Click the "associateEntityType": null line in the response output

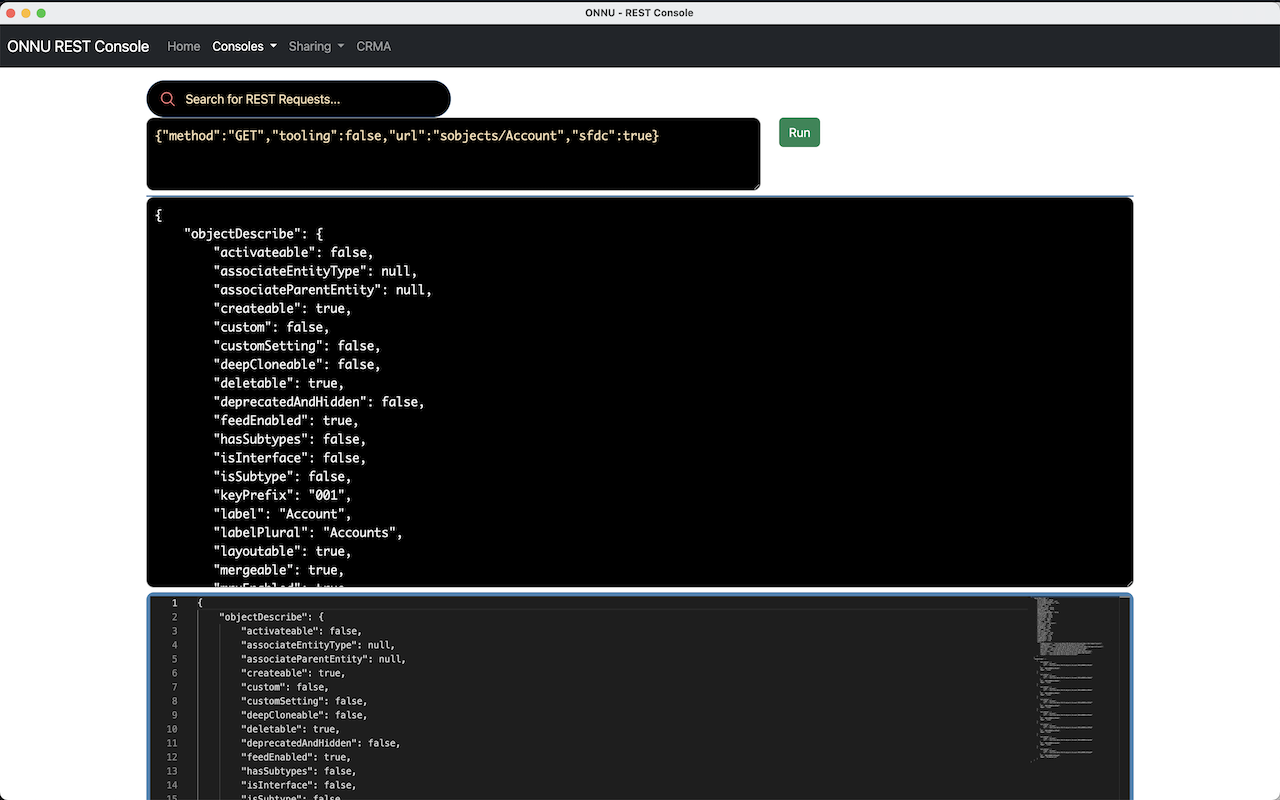click(314, 271)
